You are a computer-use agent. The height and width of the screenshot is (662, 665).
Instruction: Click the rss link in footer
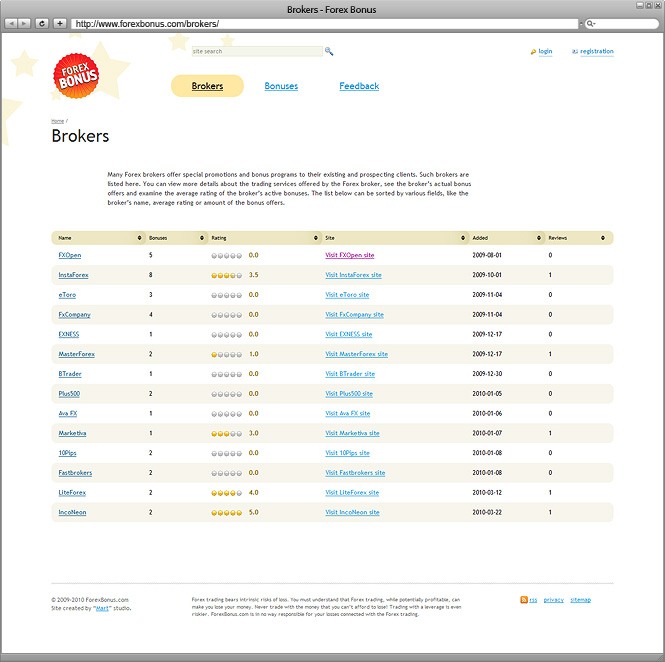point(533,600)
